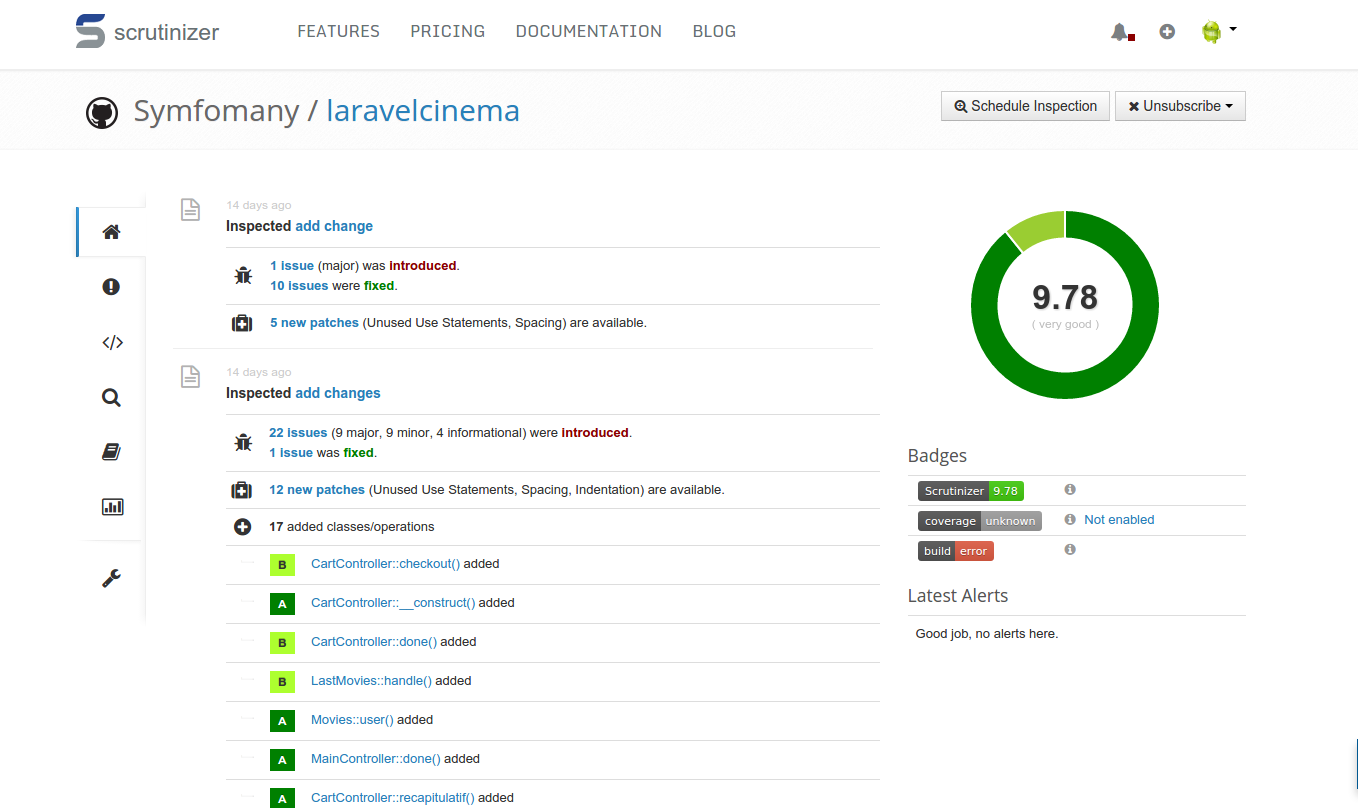The width and height of the screenshot is (1358, 808).
Task: Click the 'Latest Alerts' heading
Action: point(958,596)
